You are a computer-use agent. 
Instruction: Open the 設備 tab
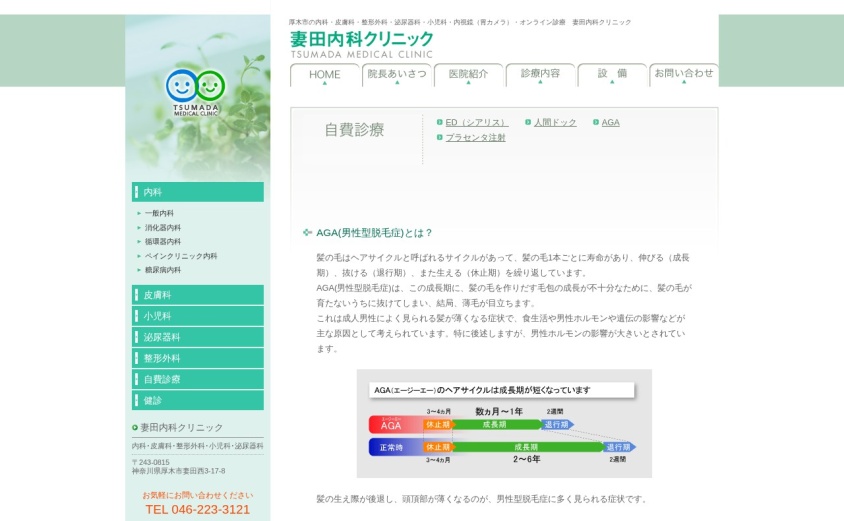tap(612, 75)
